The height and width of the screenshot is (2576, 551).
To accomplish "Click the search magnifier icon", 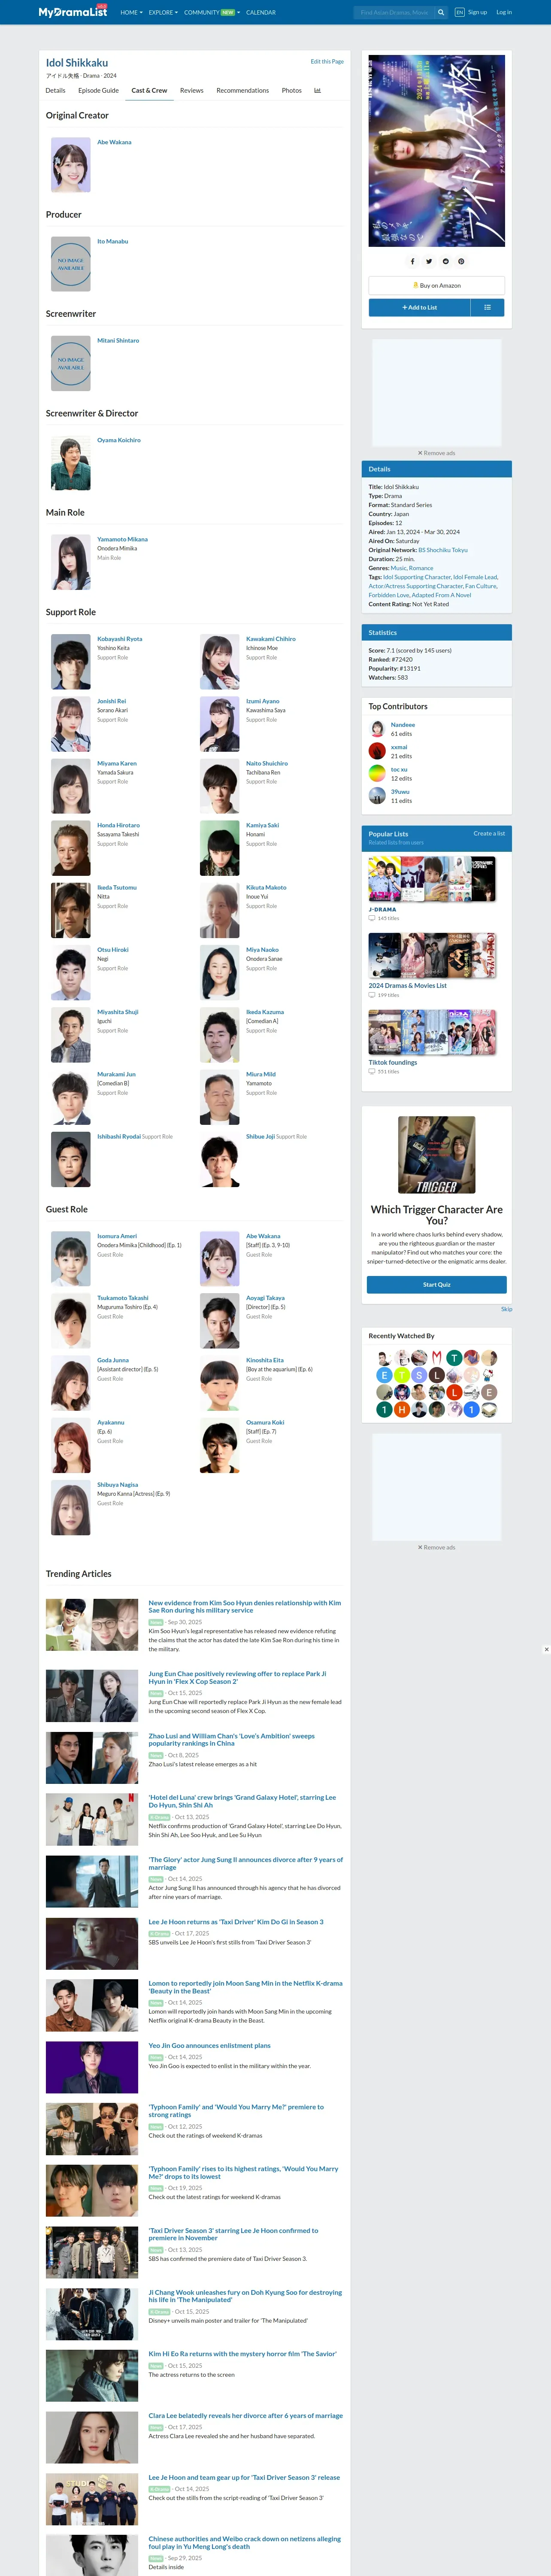I will coord(441,13).
